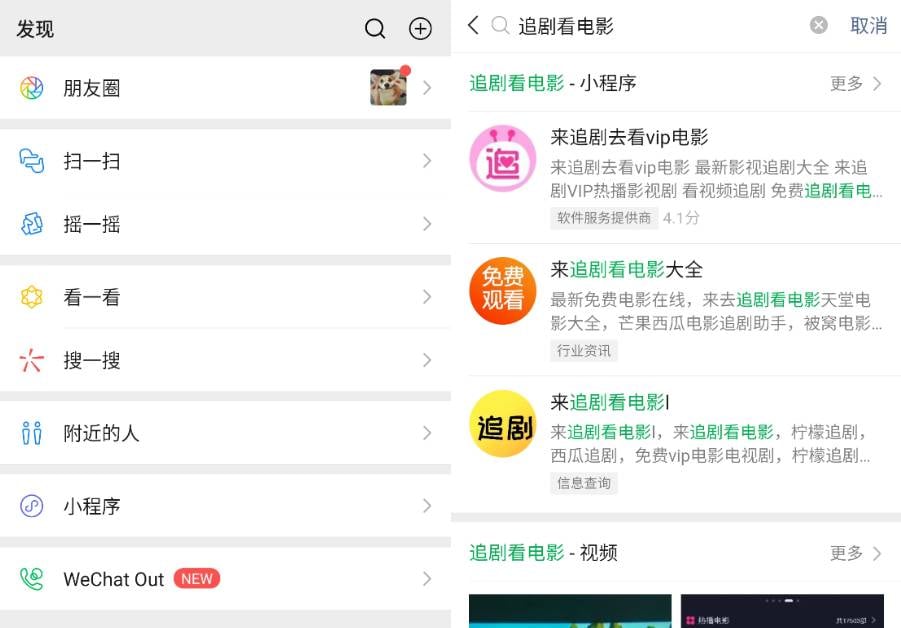
Task: Tap the 发现 page title
Action: [x=35, y=29]
